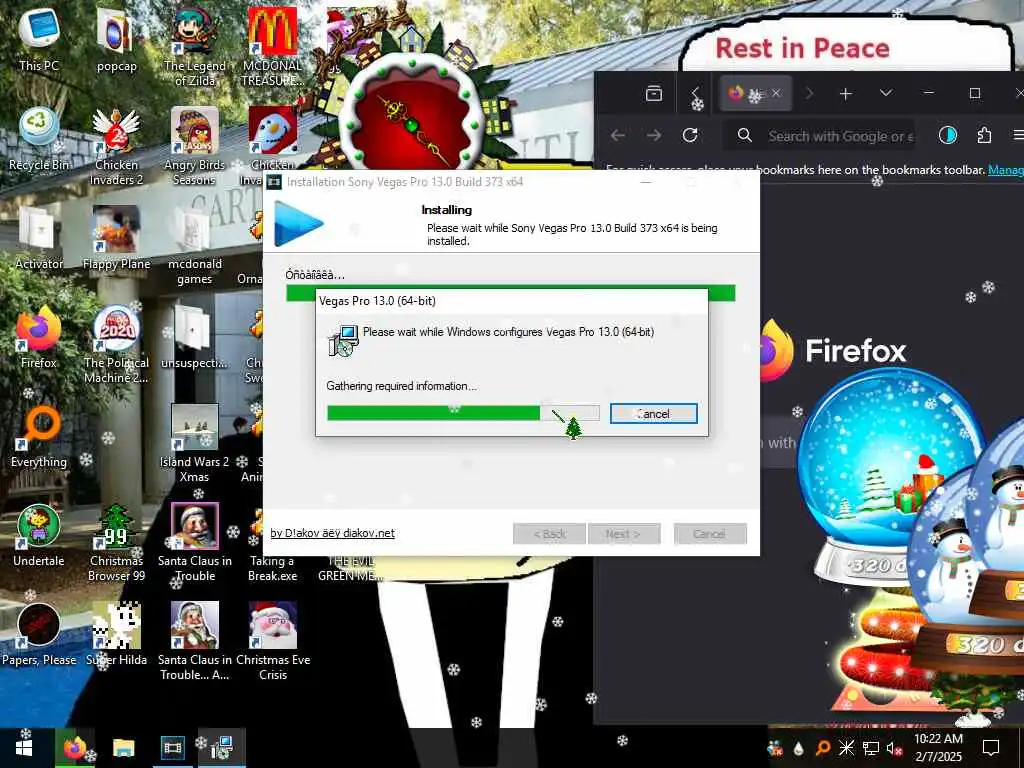Select the Activator desktop icon
This screenshot has width=1024, height=768.
click(x=39, y=238)
